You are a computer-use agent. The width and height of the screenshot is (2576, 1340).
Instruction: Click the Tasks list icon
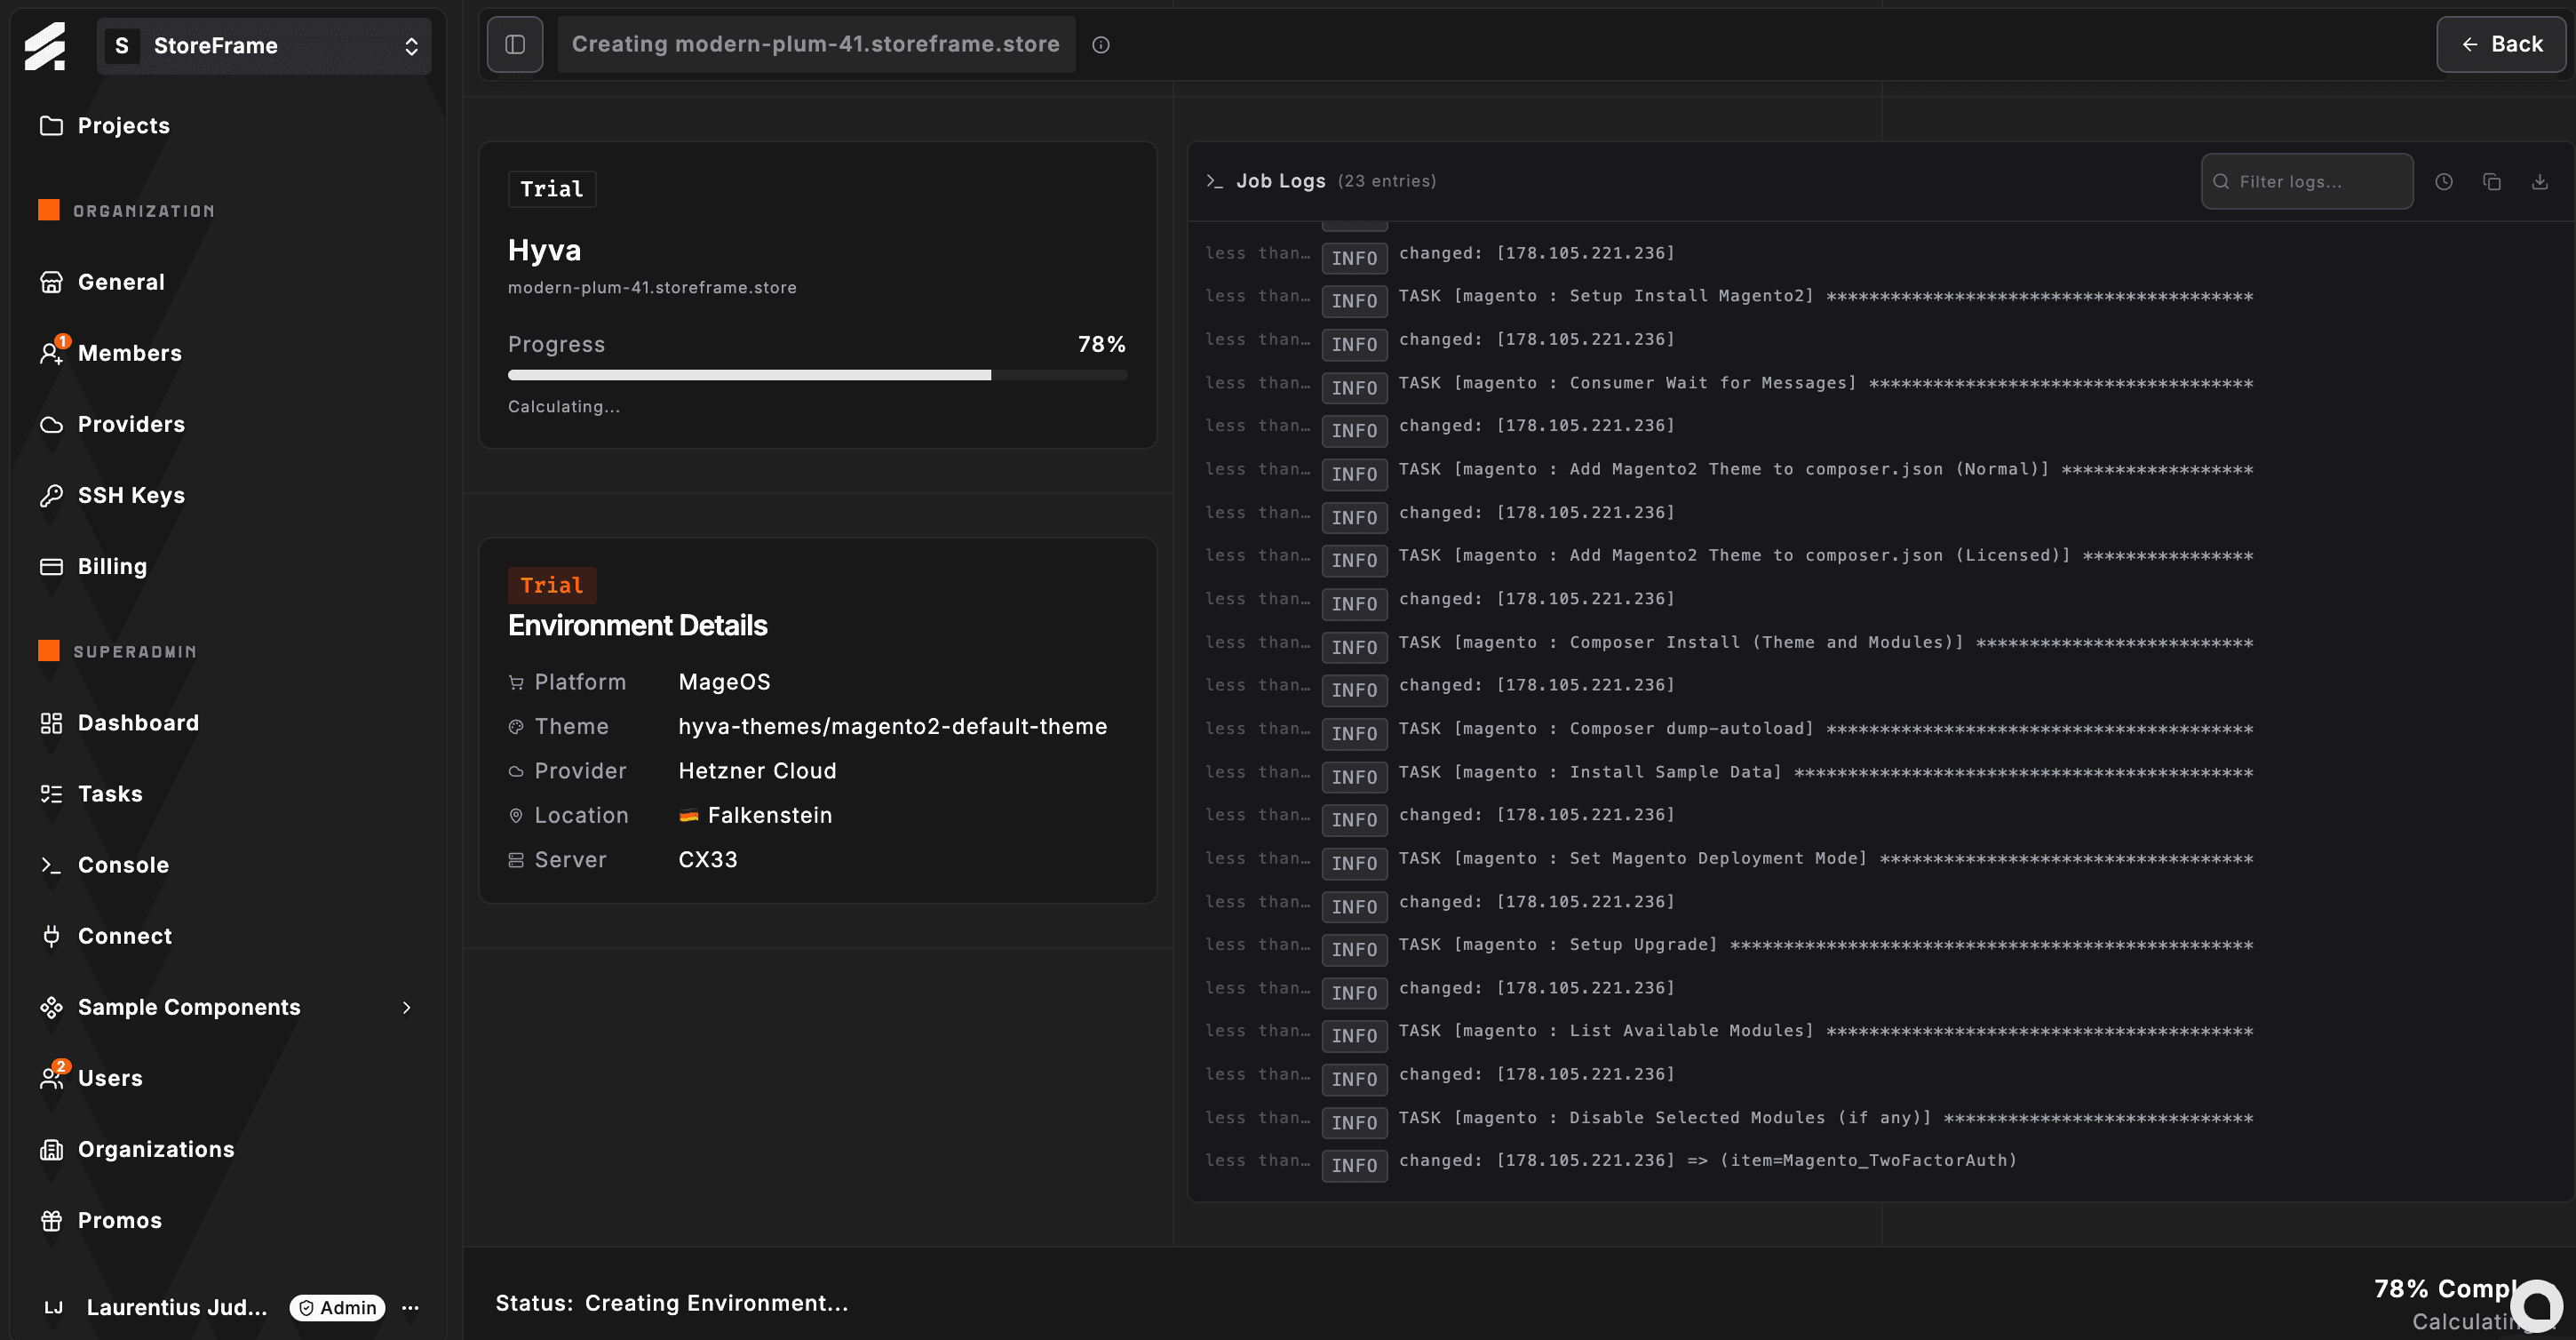tap(51, 794)
